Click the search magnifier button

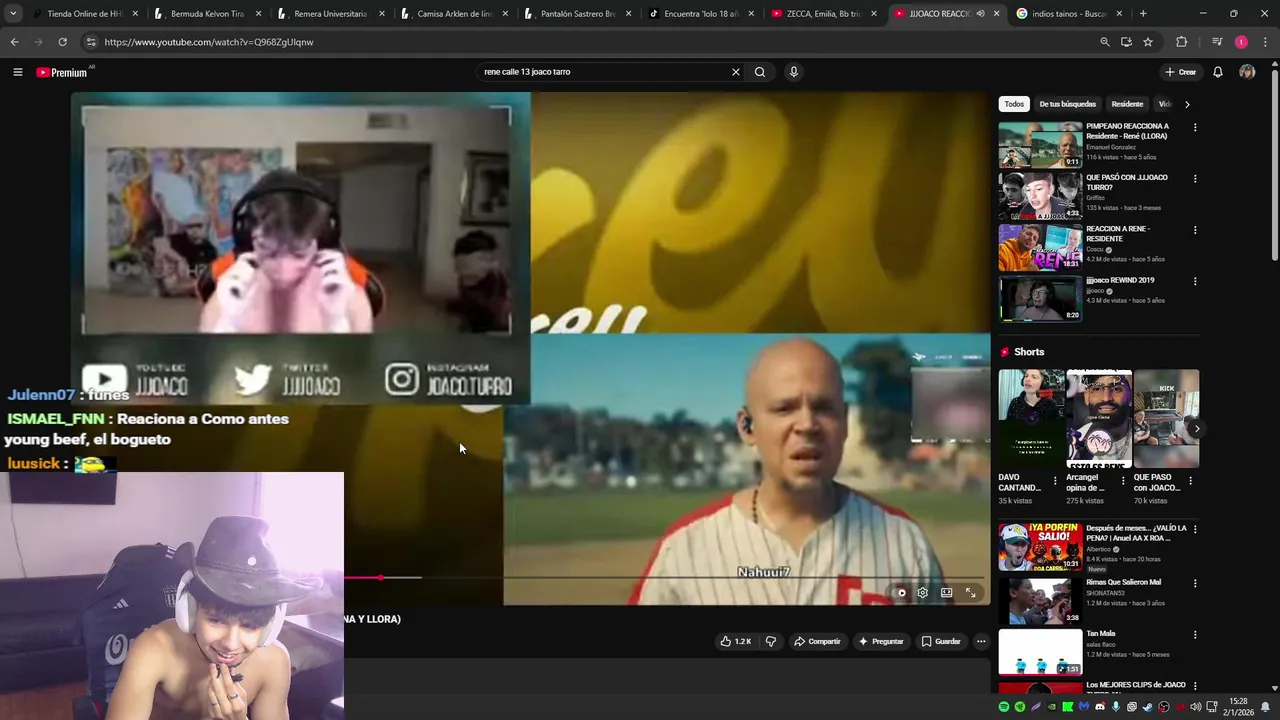[760, 72]
